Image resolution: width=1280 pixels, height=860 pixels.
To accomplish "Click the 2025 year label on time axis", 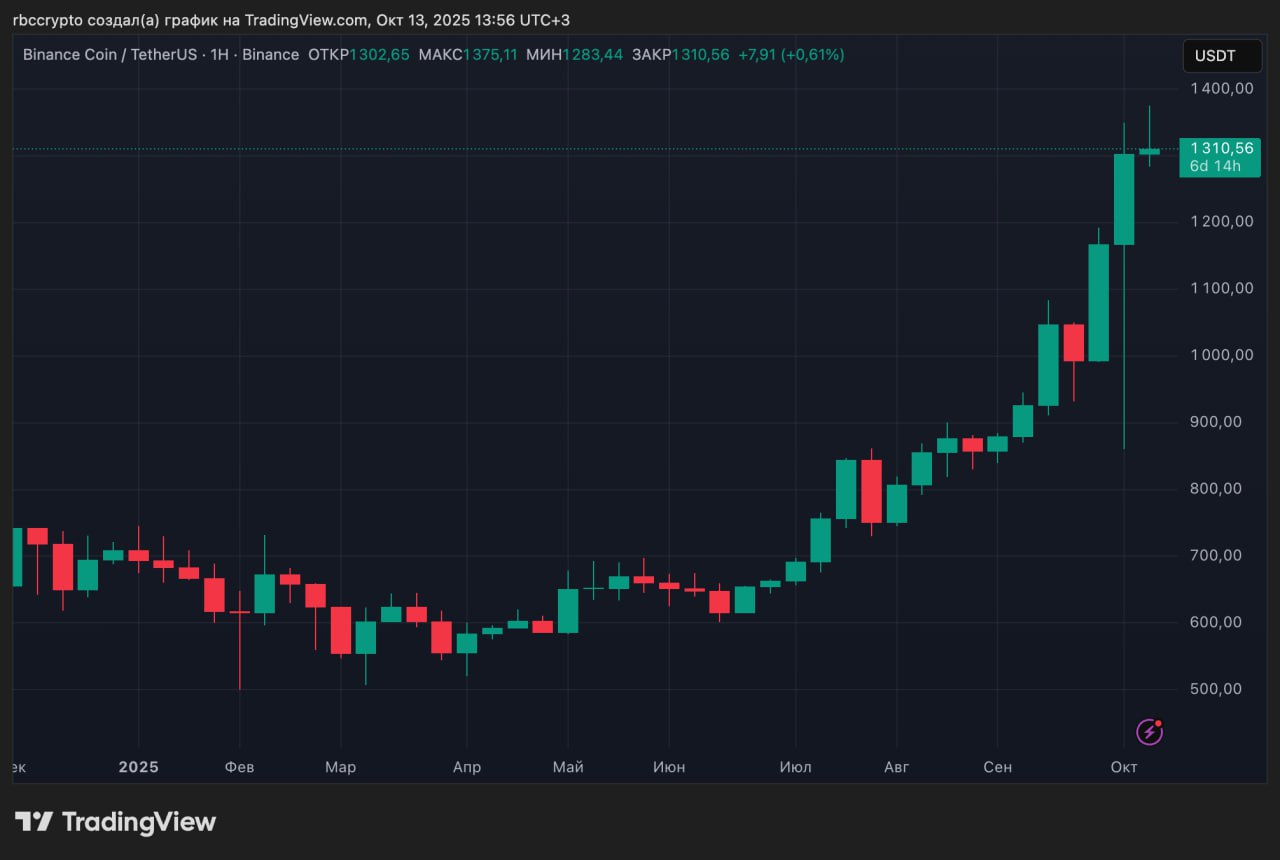I will click(138, 767).
